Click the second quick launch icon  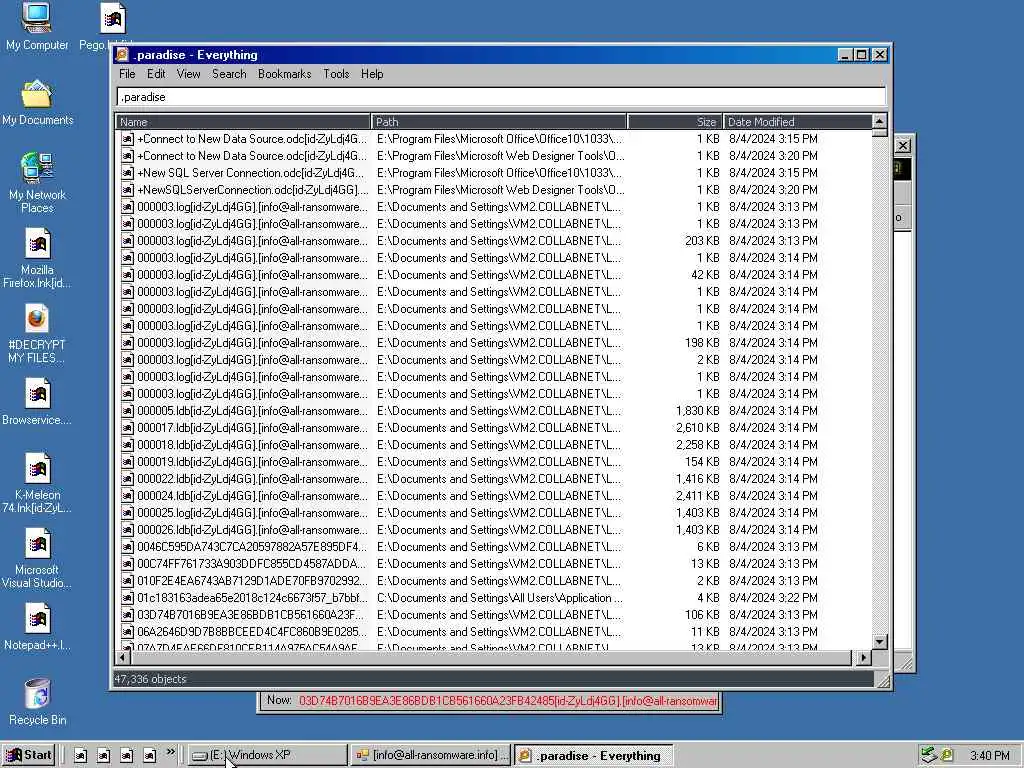103,755
